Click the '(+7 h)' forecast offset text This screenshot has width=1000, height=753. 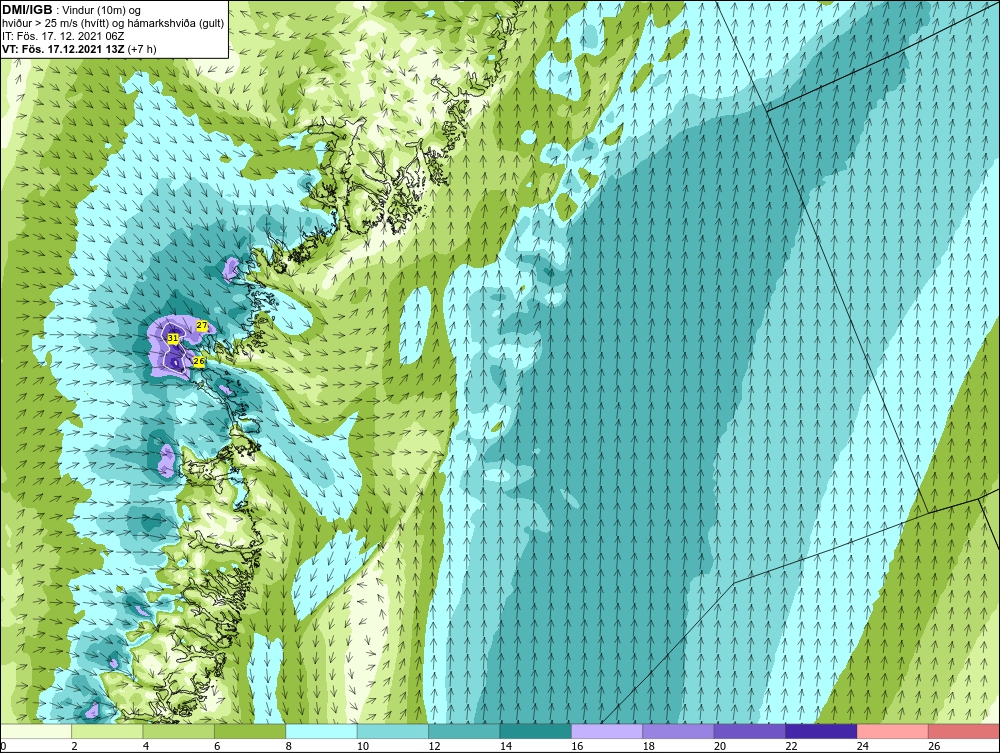point(142,48)
